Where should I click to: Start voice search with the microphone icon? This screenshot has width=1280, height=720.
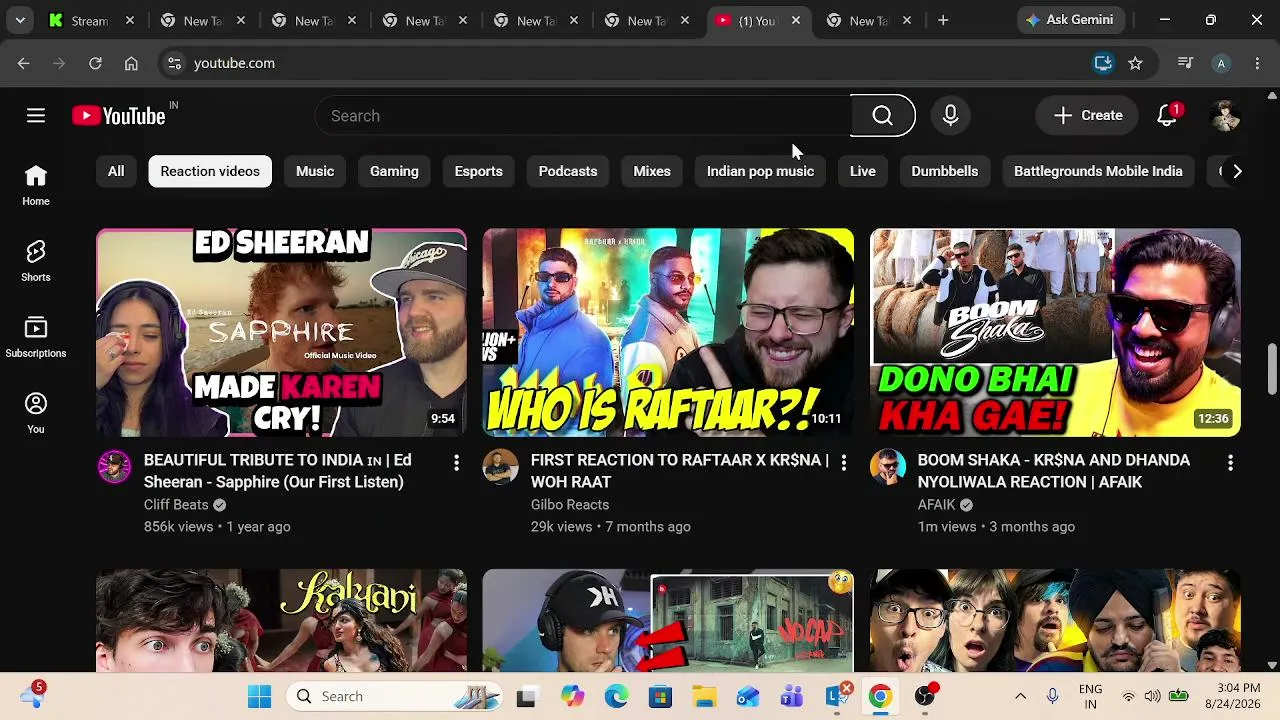tap(950, 116)
